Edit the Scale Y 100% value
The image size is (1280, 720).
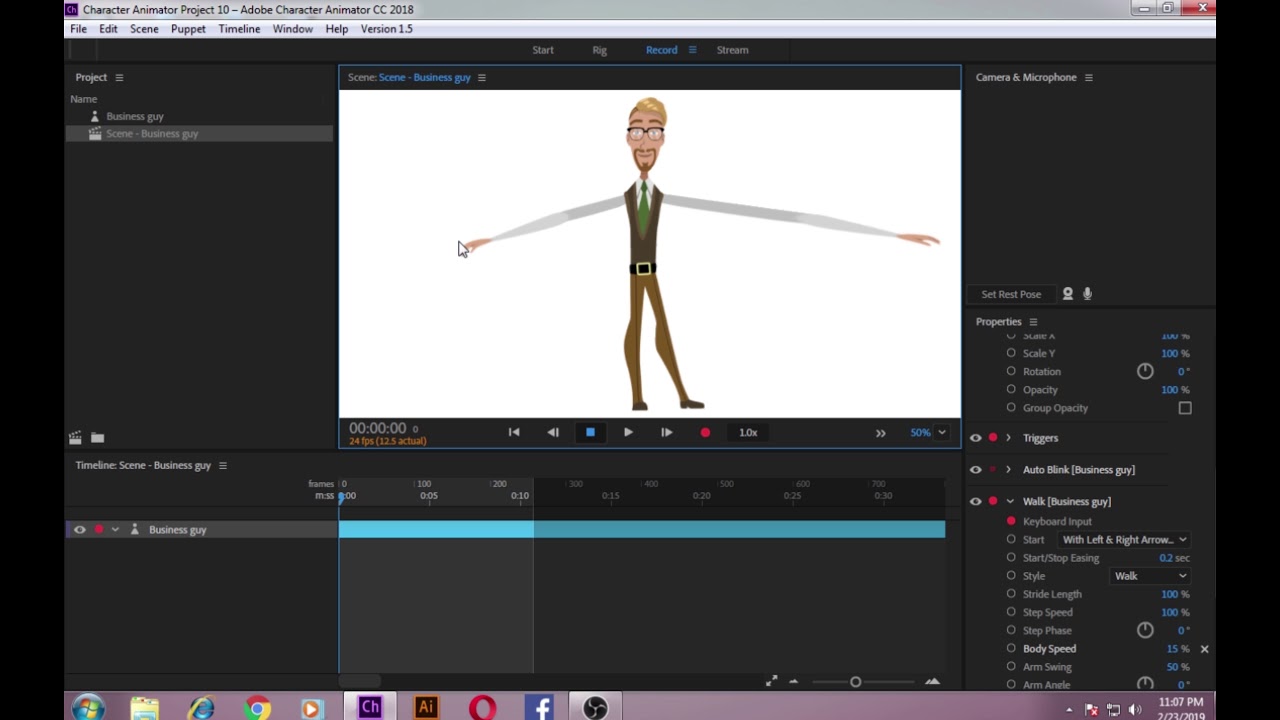[x=1175, y=354]
